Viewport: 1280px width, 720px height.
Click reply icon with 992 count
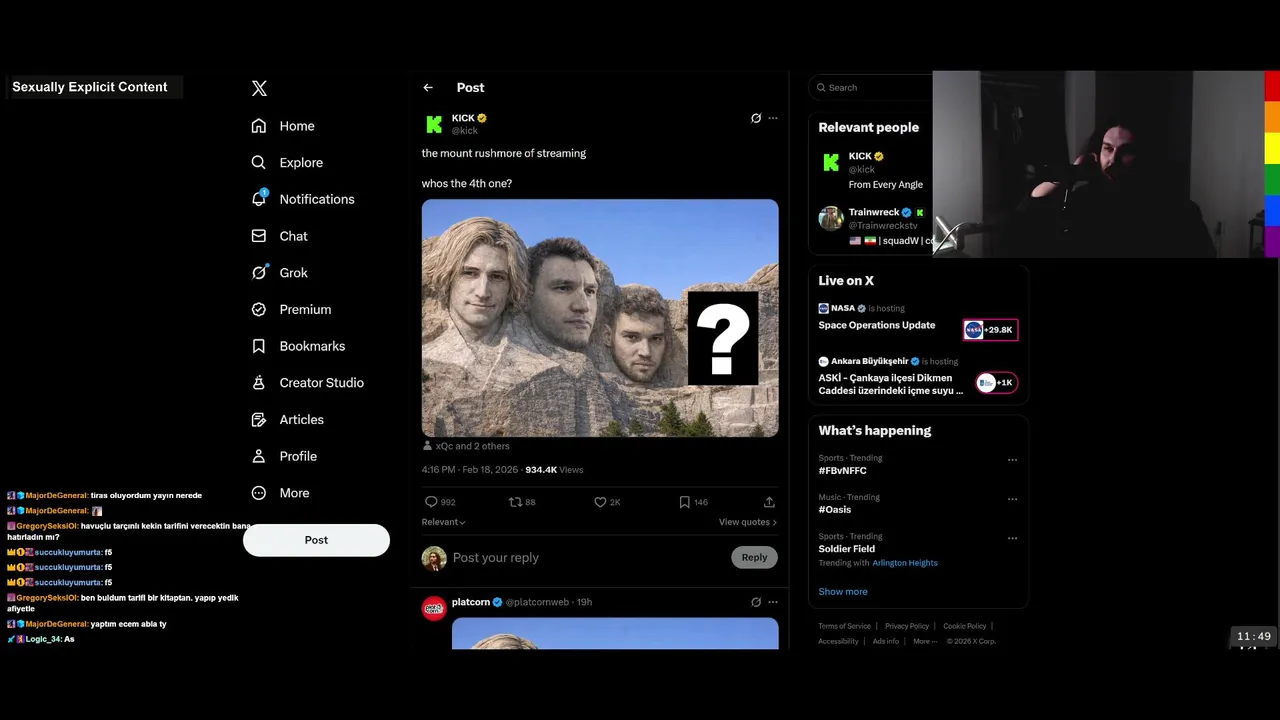click(440, 502)
